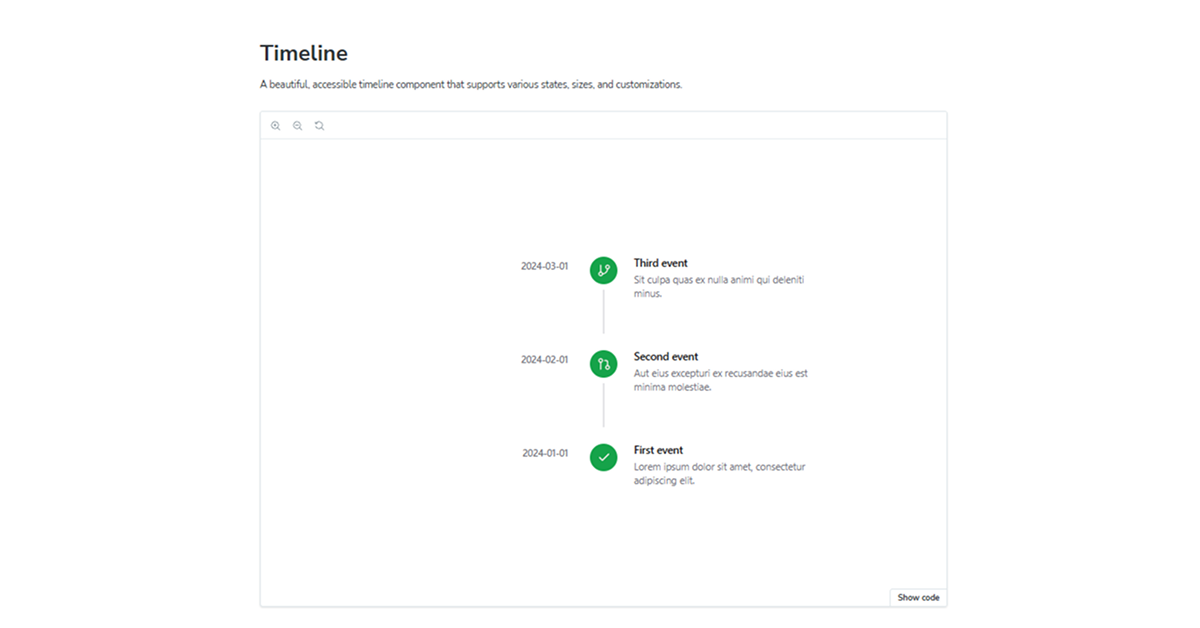The height and width of the screenshot is (628, 1200).
Task: Select the zoom out magnifier icon
Action: point(297,125)
